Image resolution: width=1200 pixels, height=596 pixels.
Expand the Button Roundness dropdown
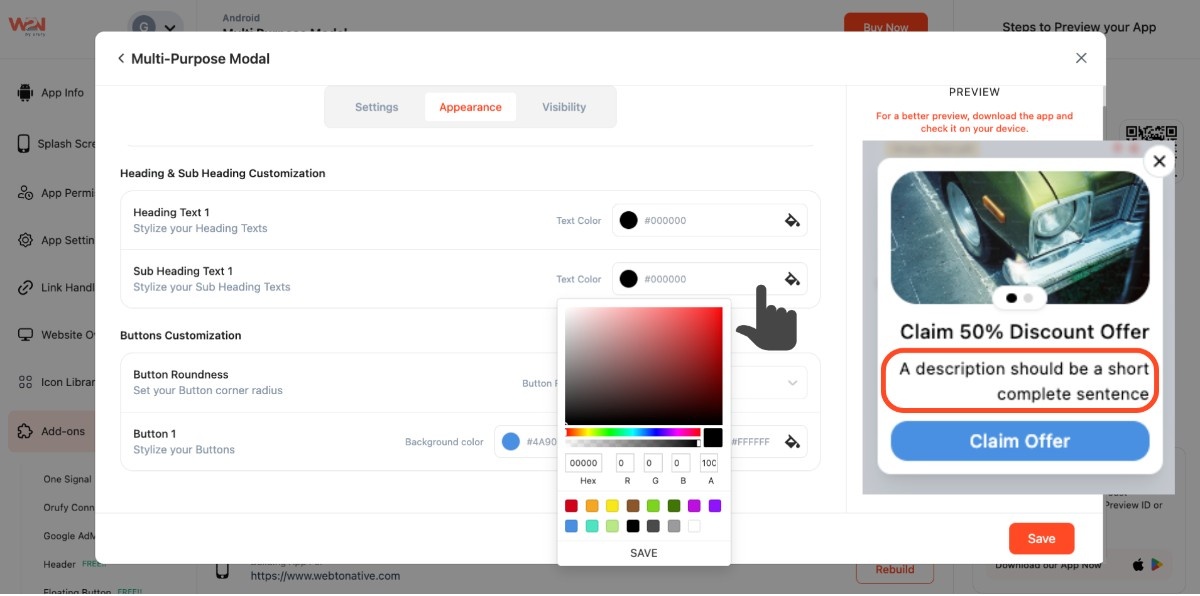tap(792, 383)
